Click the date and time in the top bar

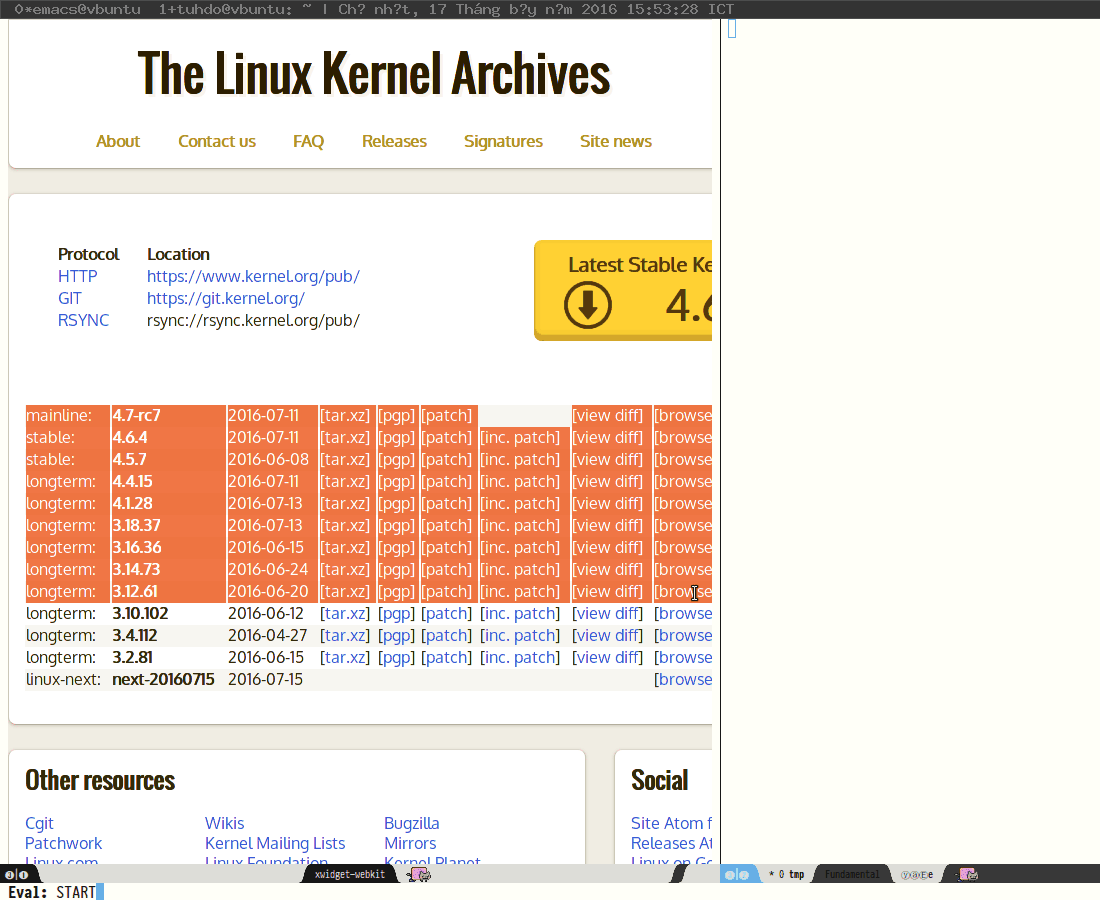tap(536, 9)
